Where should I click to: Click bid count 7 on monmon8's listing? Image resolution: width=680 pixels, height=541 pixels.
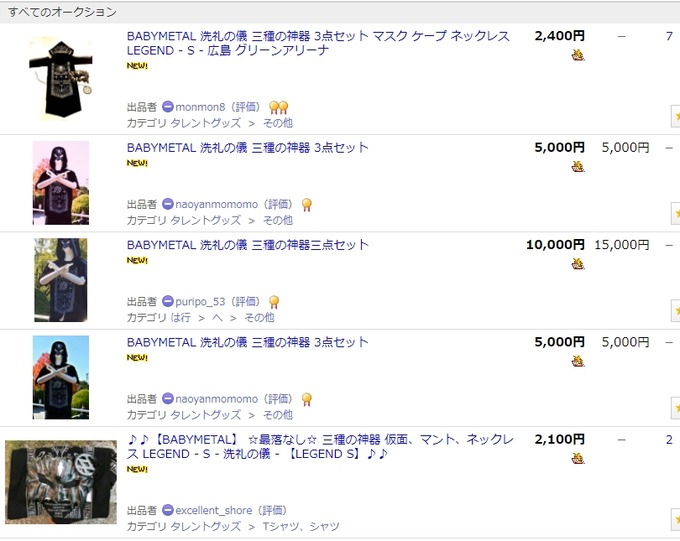click(669, 36)
